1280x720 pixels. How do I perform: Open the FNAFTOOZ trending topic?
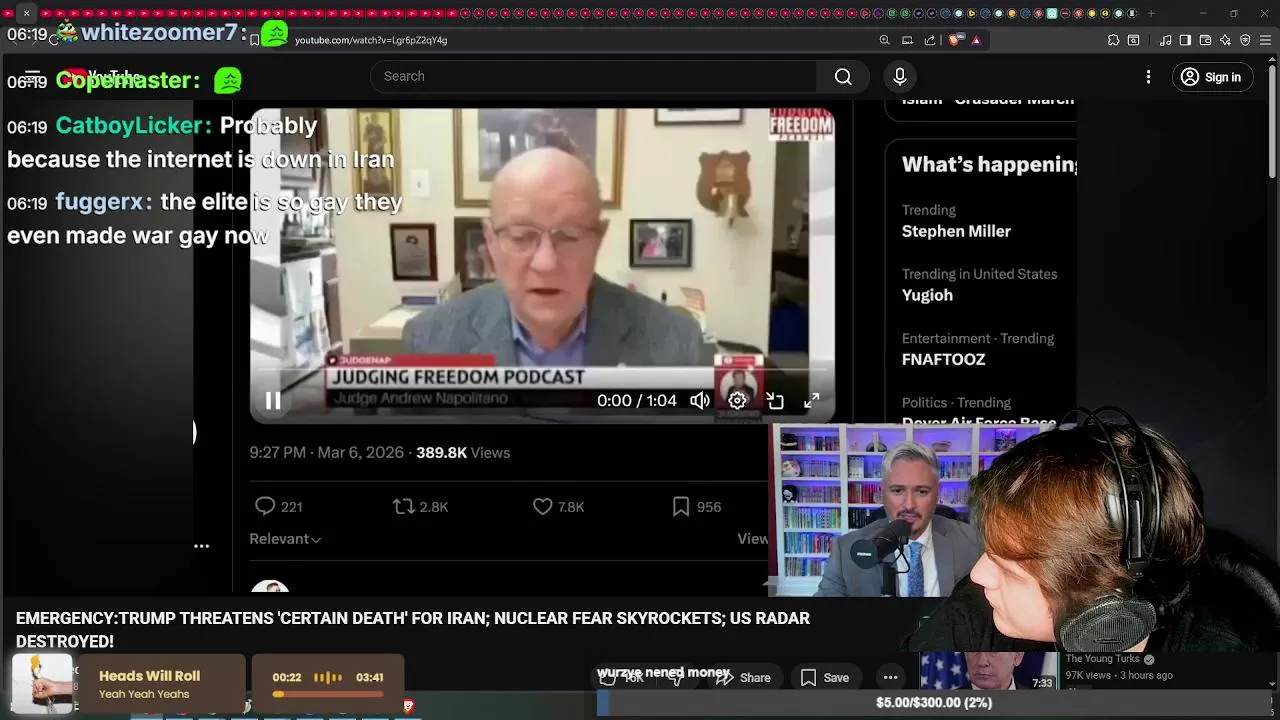click(943, 359)
